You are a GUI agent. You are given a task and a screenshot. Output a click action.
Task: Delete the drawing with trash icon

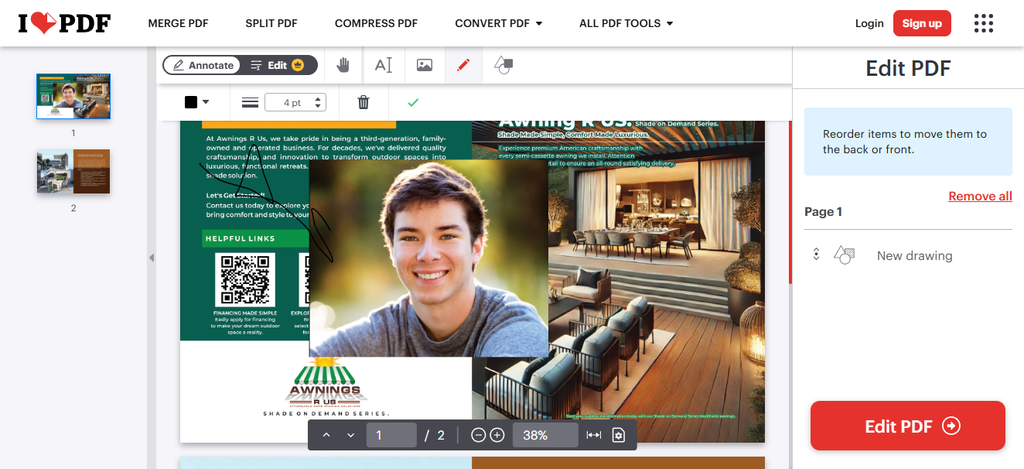tap(363, 102)
